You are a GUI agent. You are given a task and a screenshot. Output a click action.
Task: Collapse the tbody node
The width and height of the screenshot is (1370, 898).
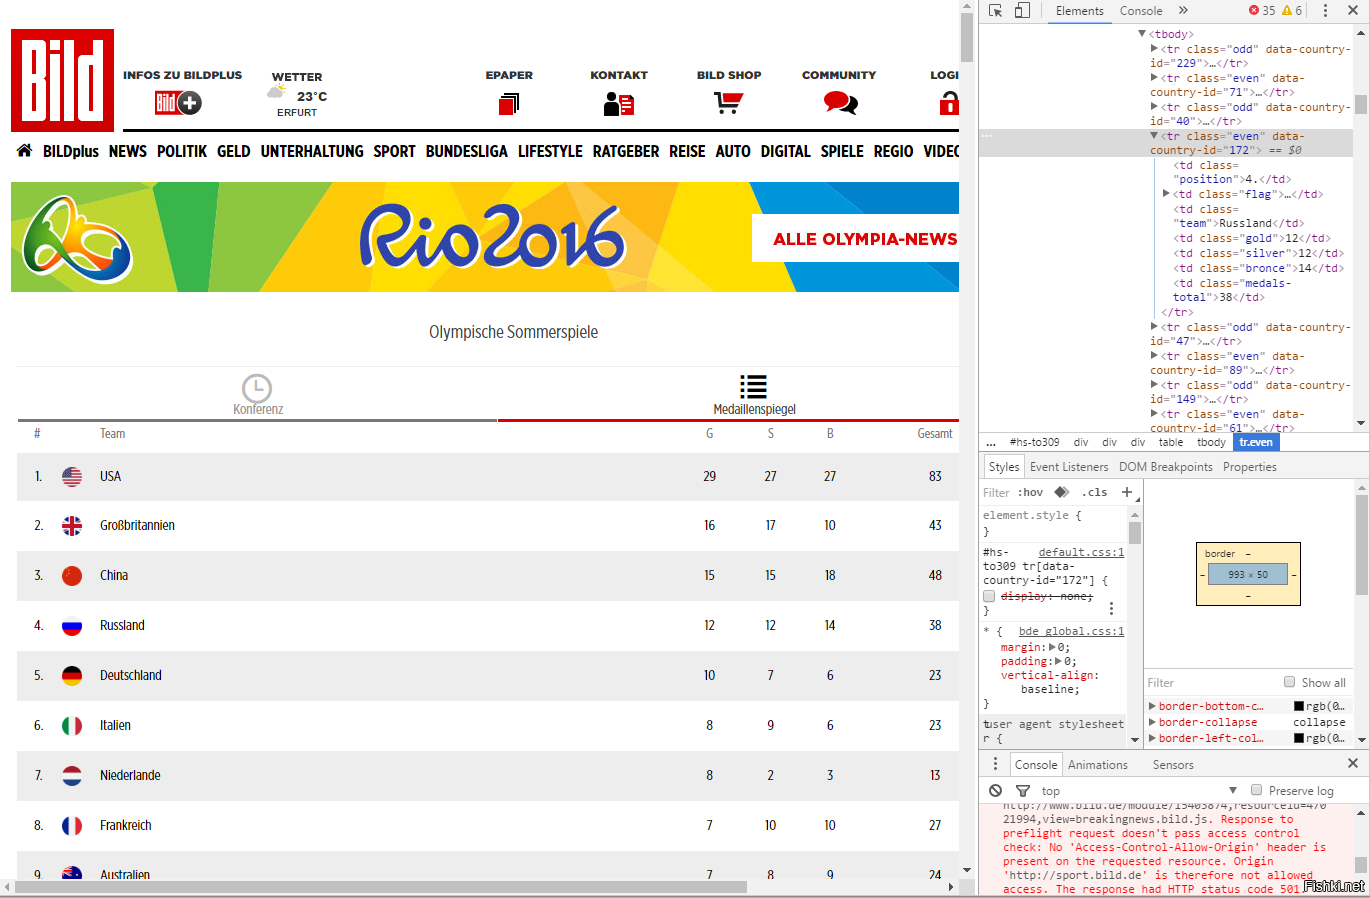[x=1142, y=34]
